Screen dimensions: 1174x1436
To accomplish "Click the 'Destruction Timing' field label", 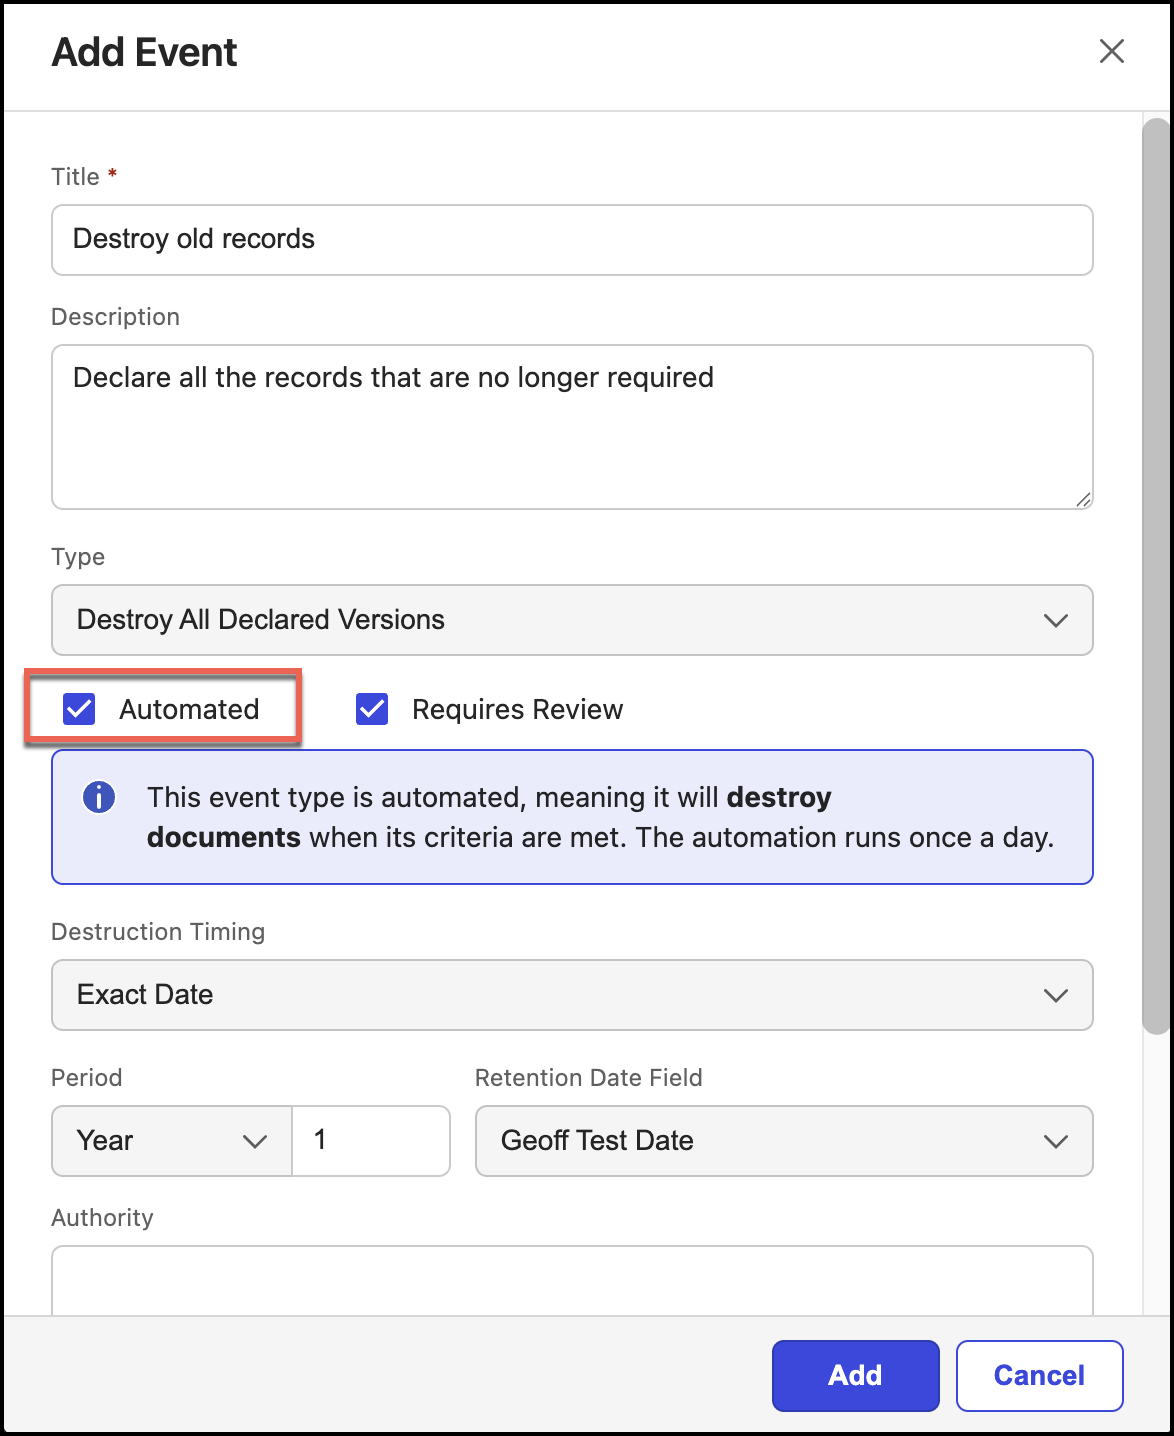I will click(x=158, y=931).
